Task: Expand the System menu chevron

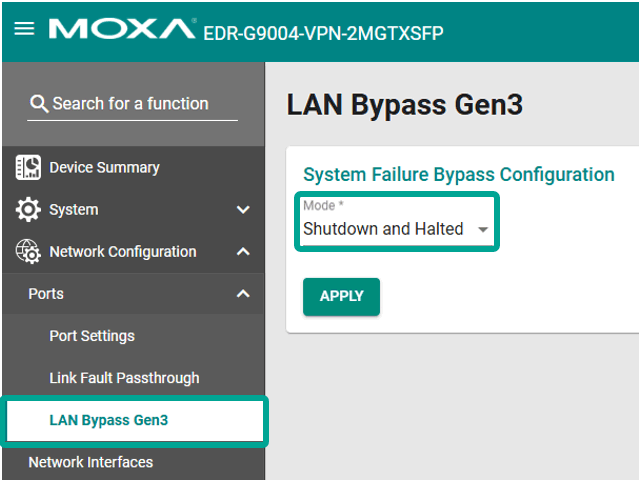Action: coord(243,210)
